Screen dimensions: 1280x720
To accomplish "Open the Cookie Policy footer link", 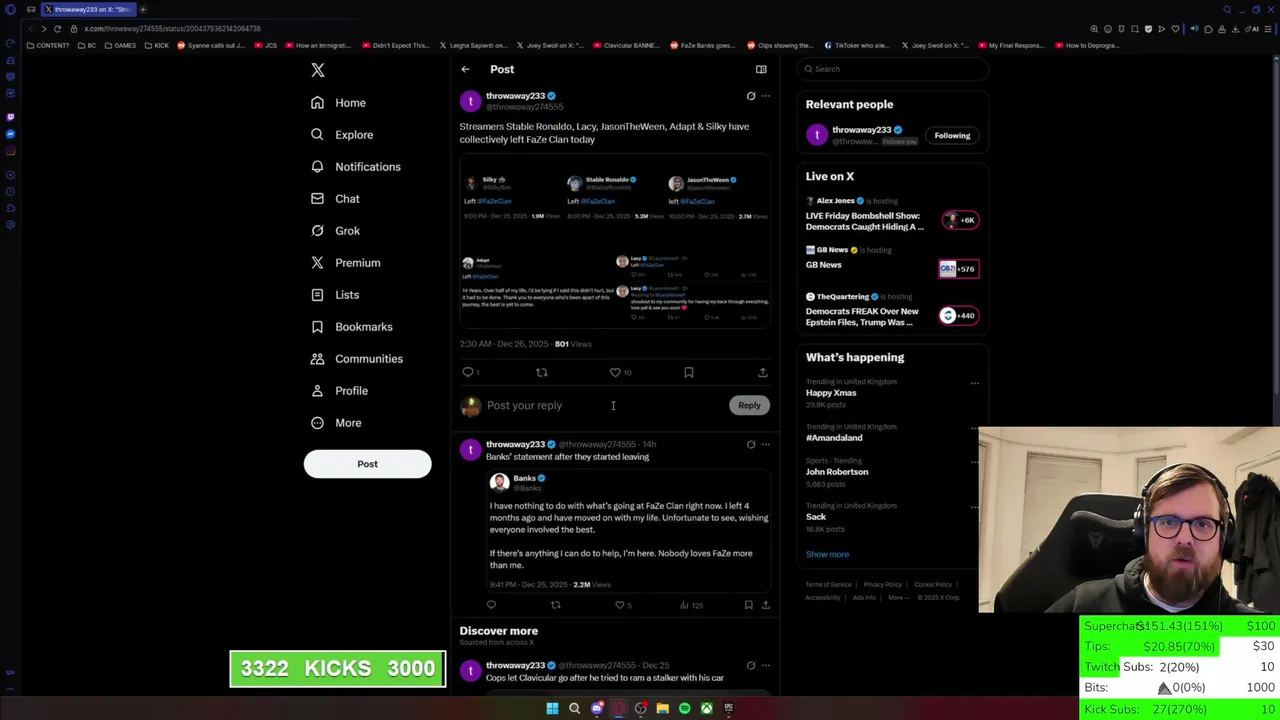I will (x=932, y=585).
